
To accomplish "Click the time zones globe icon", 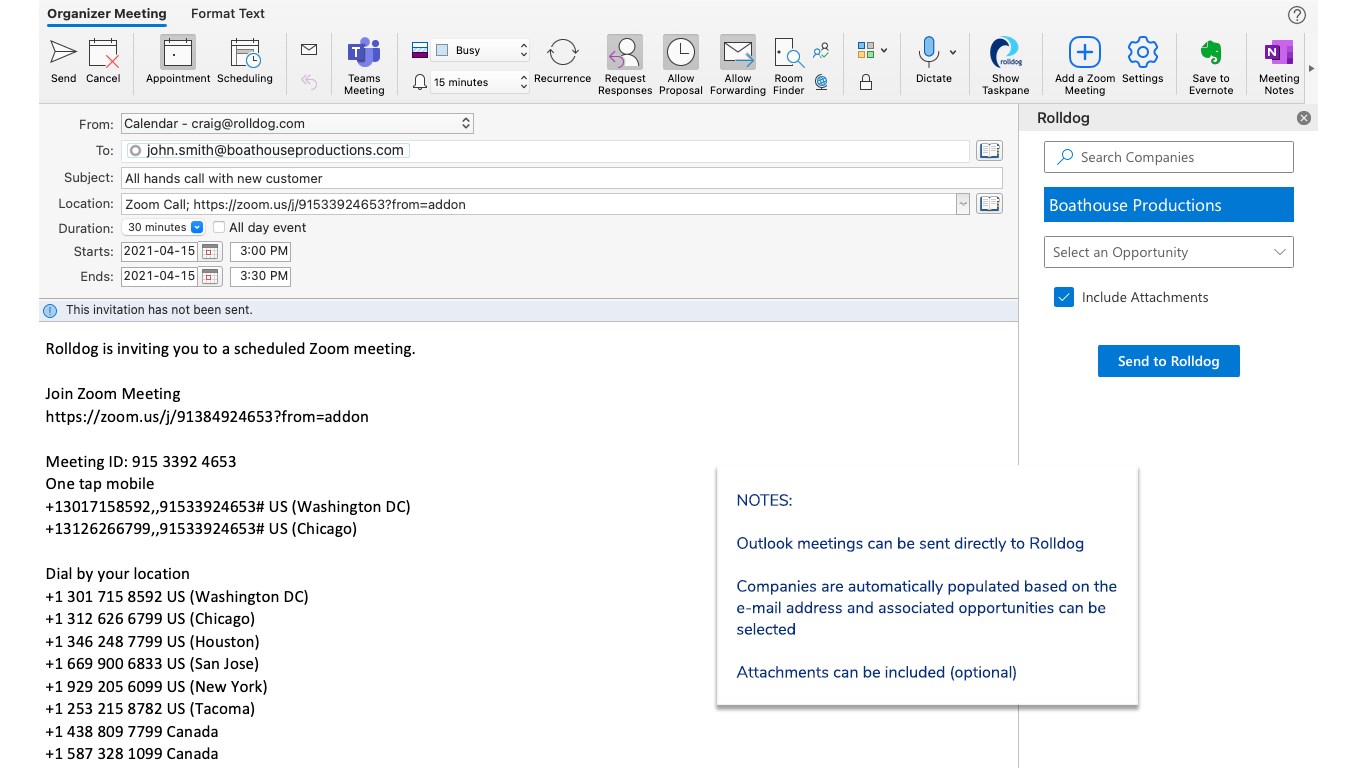I will [822, 82].
